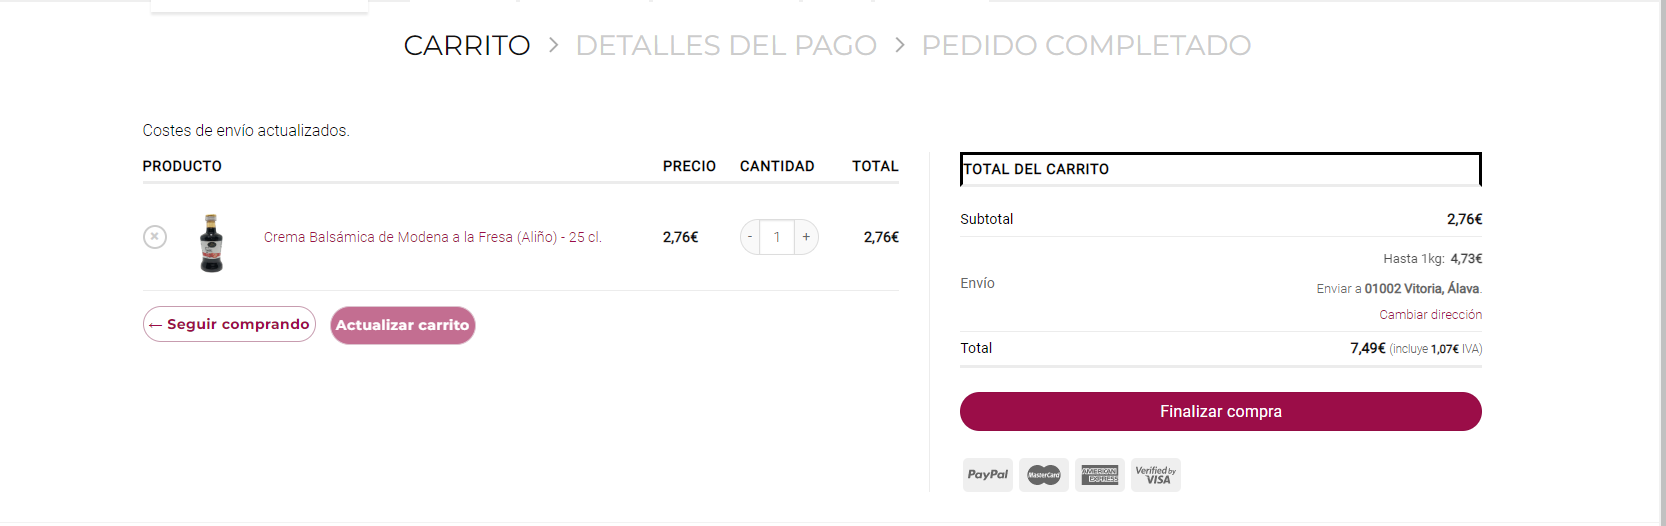Go to the PEDIDO COMPLETADO step
This screenshot has width=1666, height=526.
pos(1086,45)
